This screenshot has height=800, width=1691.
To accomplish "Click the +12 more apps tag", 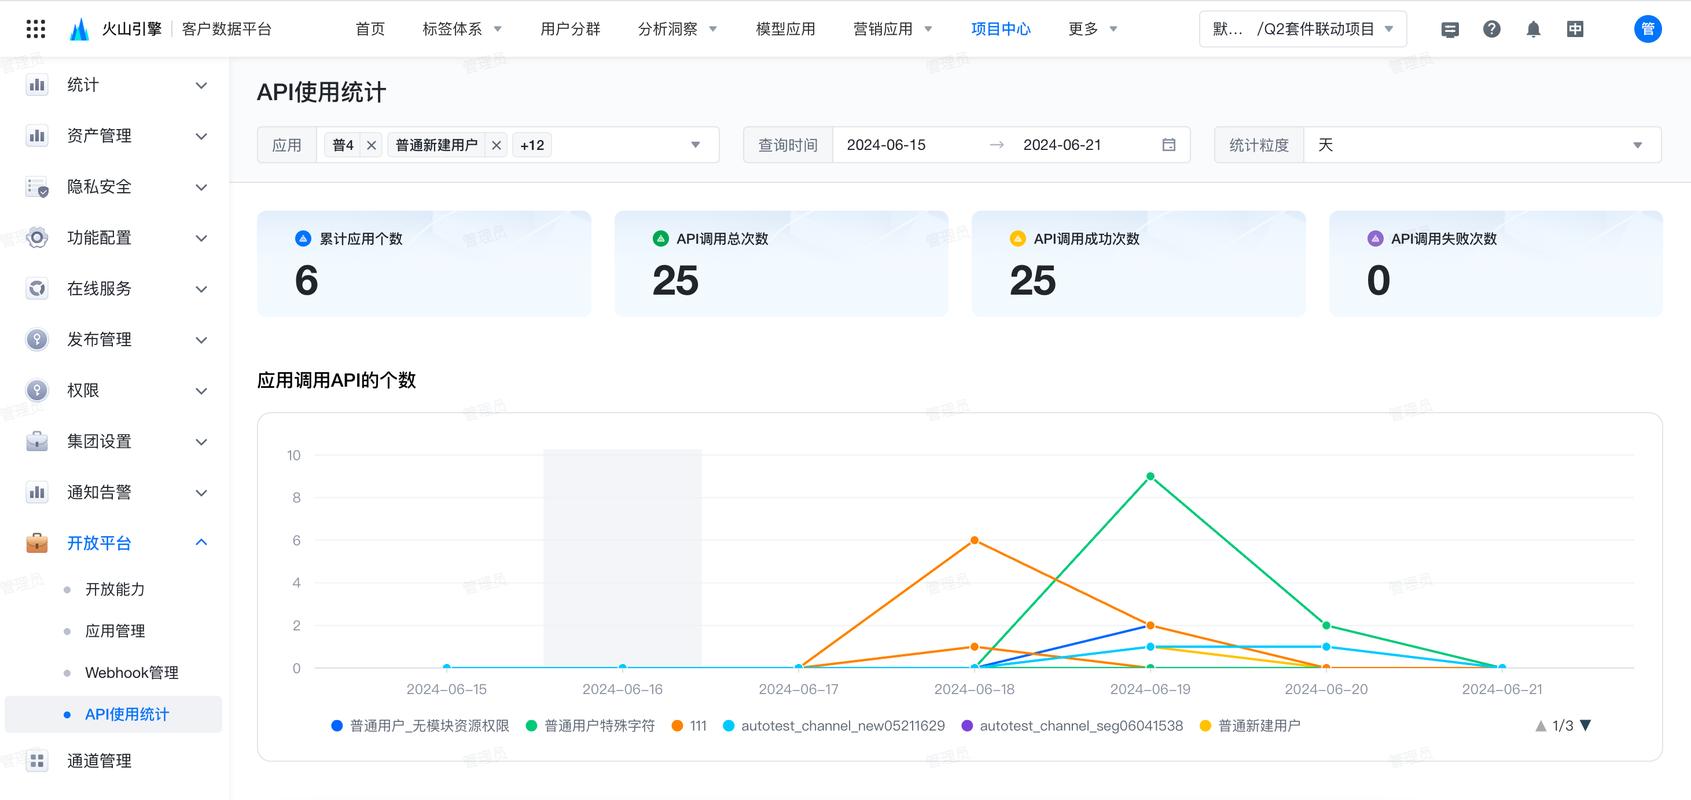I will coord(532,146).
